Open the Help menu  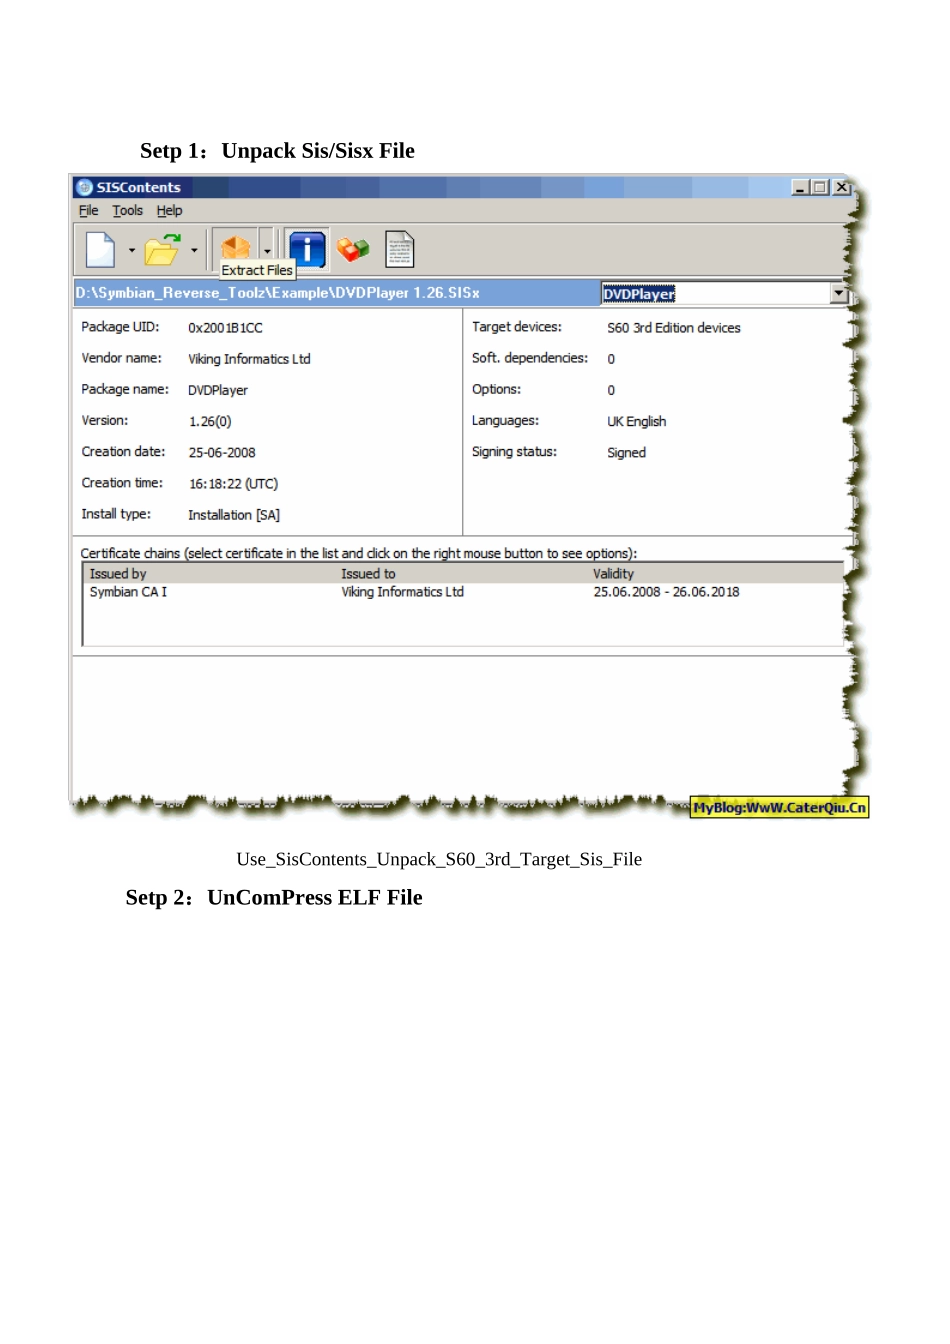pos(169,210)
